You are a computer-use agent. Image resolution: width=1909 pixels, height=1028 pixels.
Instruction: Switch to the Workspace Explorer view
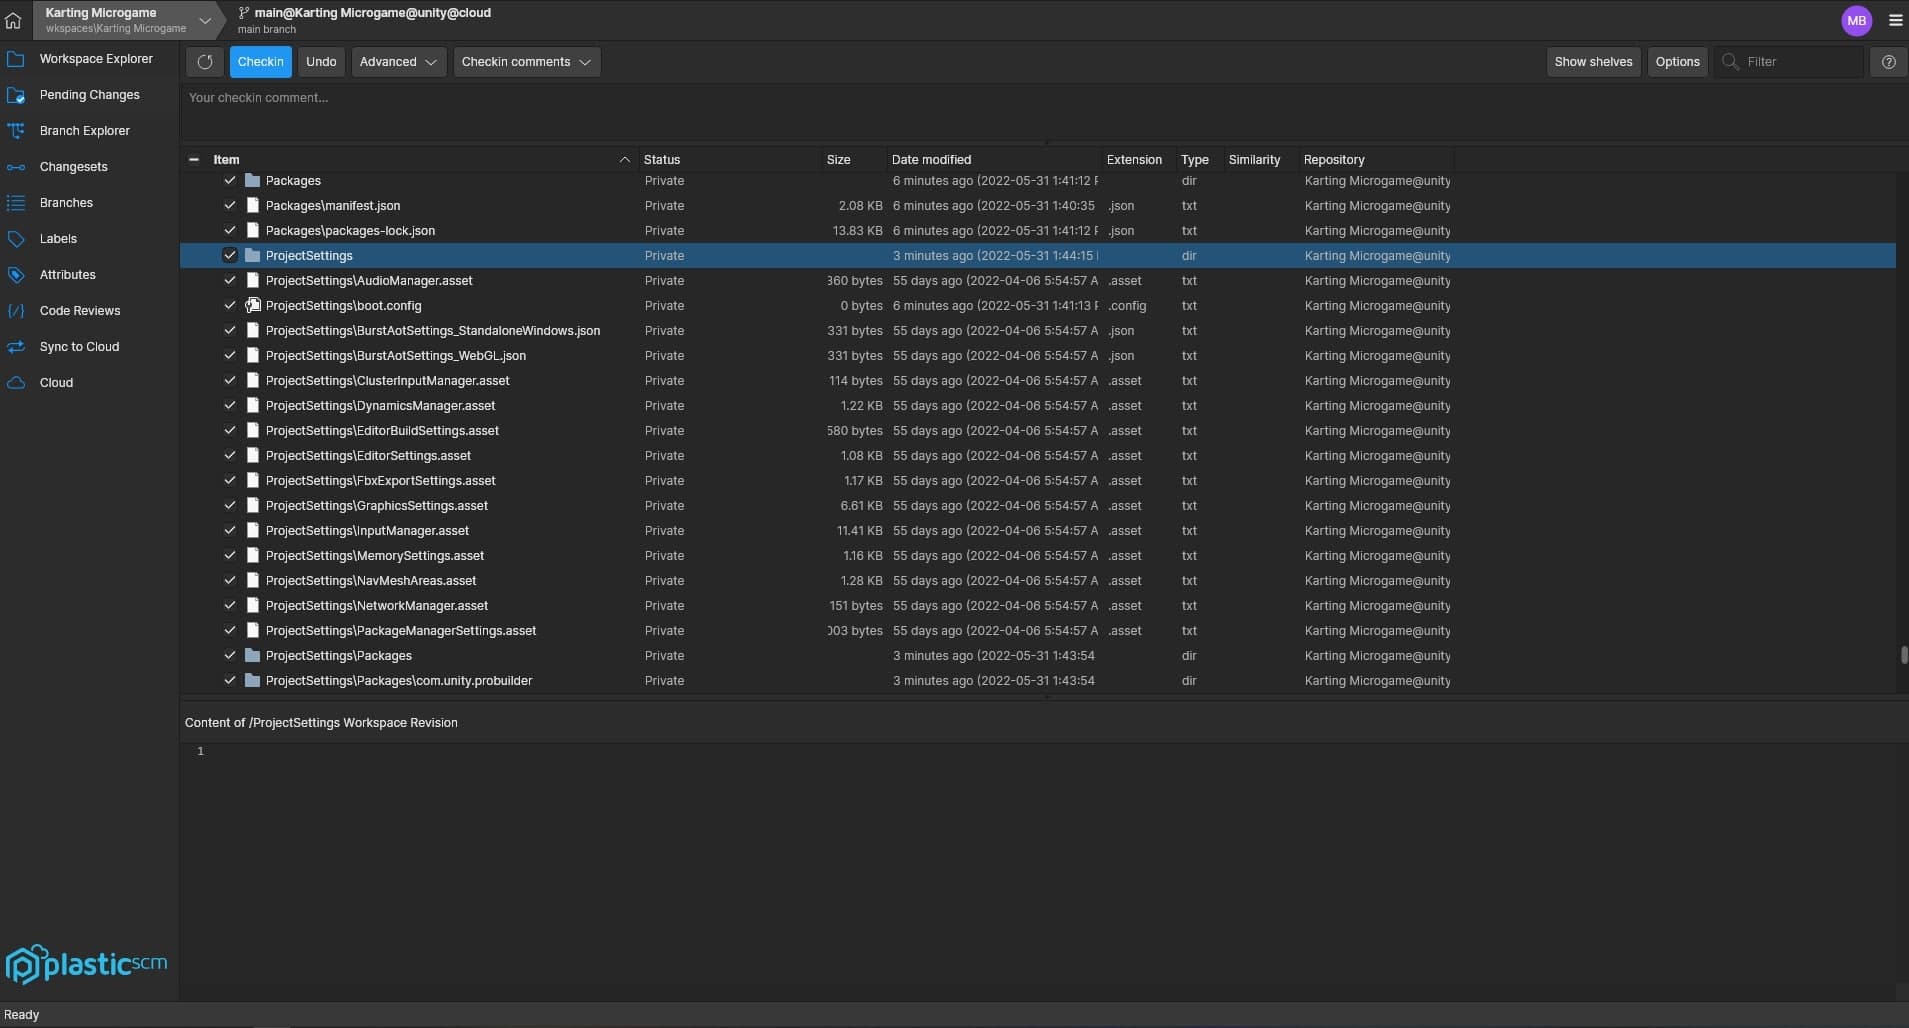95,58
